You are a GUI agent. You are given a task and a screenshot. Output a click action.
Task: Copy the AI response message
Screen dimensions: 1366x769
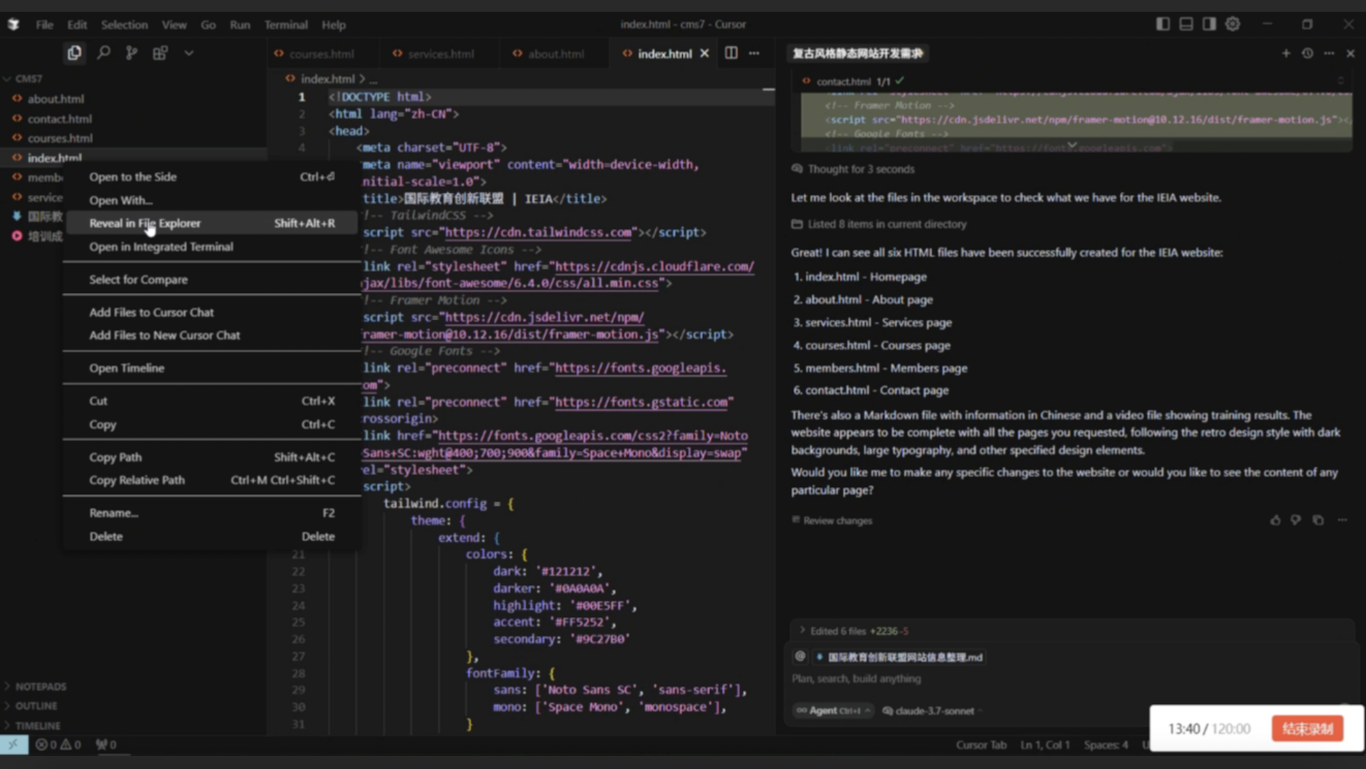pyautogui.click(x=1318, y=520)
